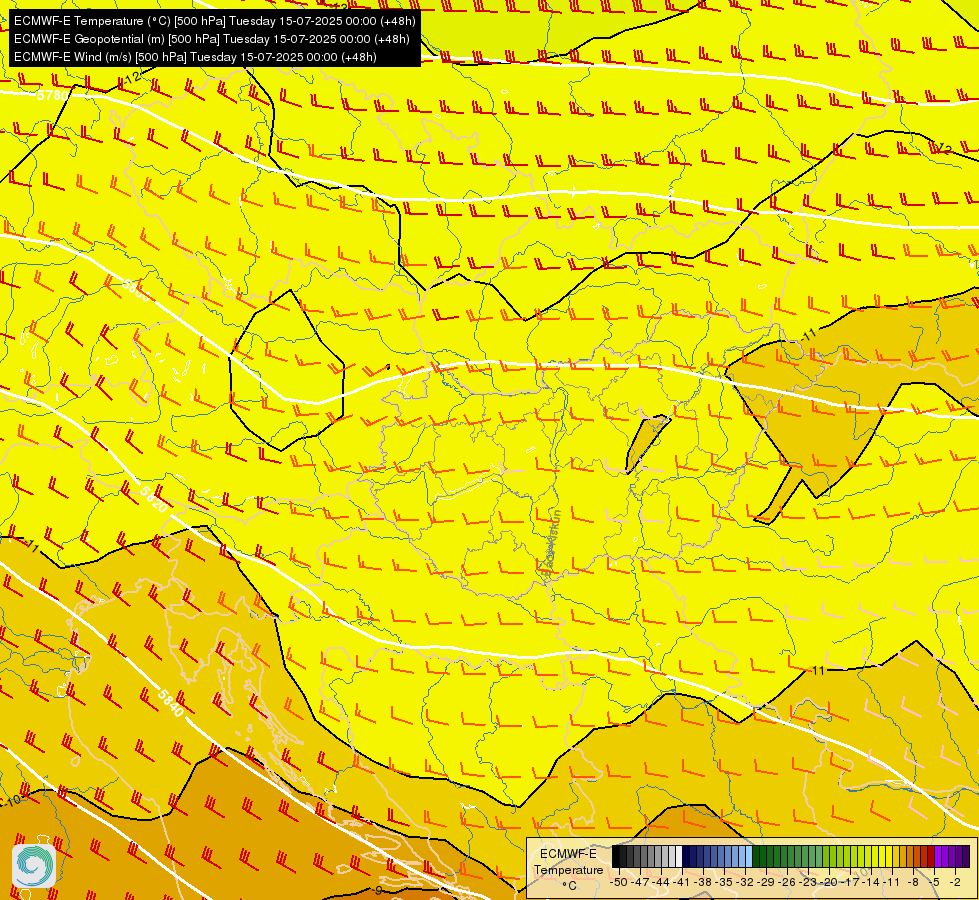979x900 pixels.
Task: Click the -41 legend tick label
Action: 682,883
